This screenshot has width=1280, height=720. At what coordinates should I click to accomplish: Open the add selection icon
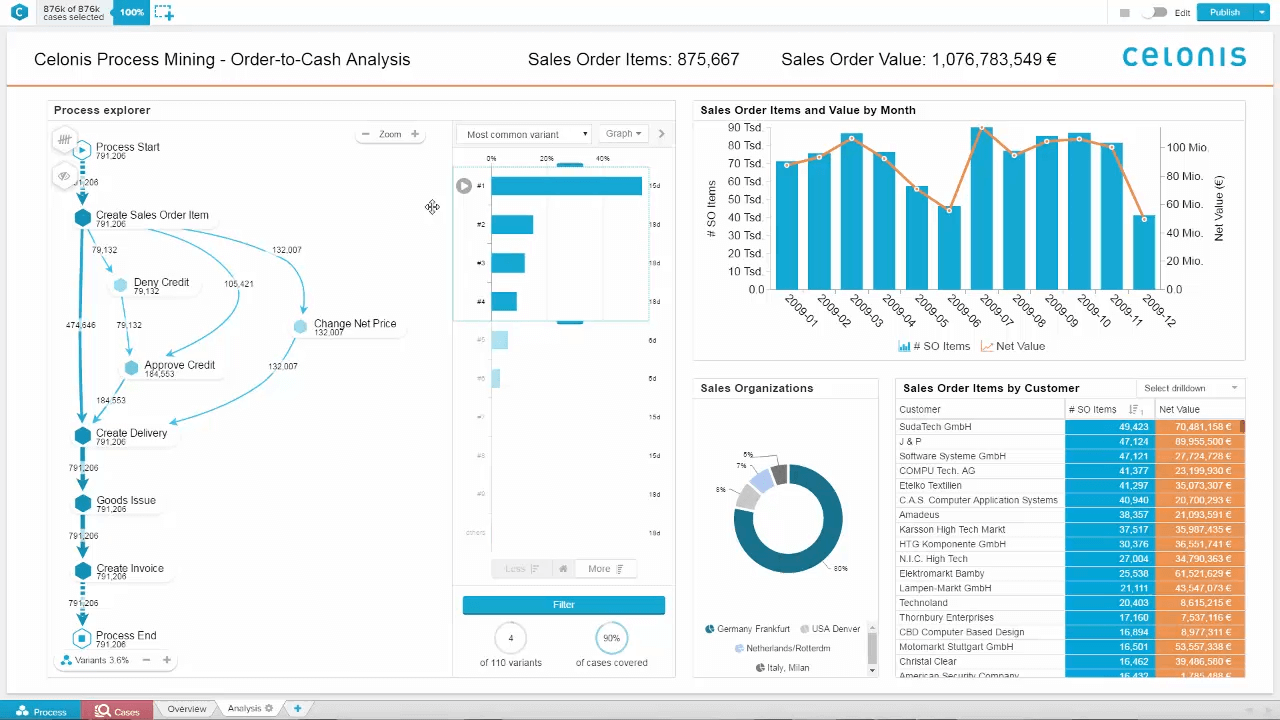pos(163,13)
